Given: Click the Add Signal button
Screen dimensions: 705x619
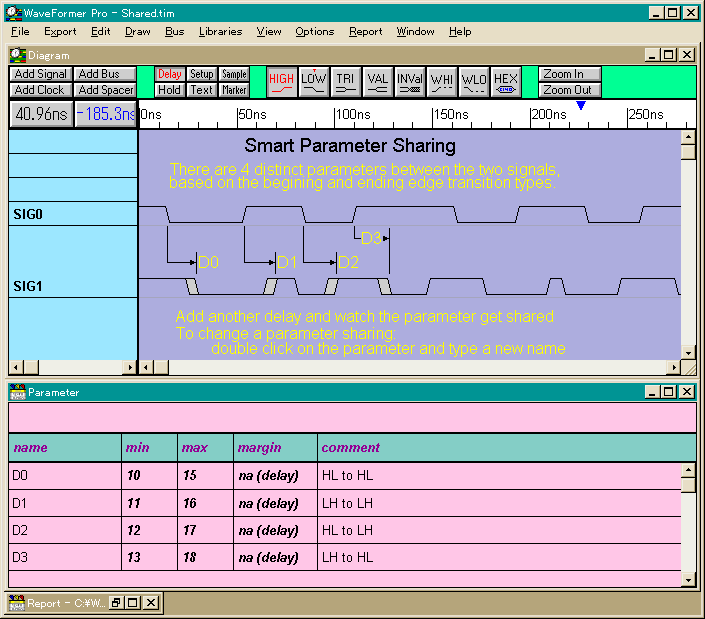Looking at the screenshot, I should pos(41,74).
